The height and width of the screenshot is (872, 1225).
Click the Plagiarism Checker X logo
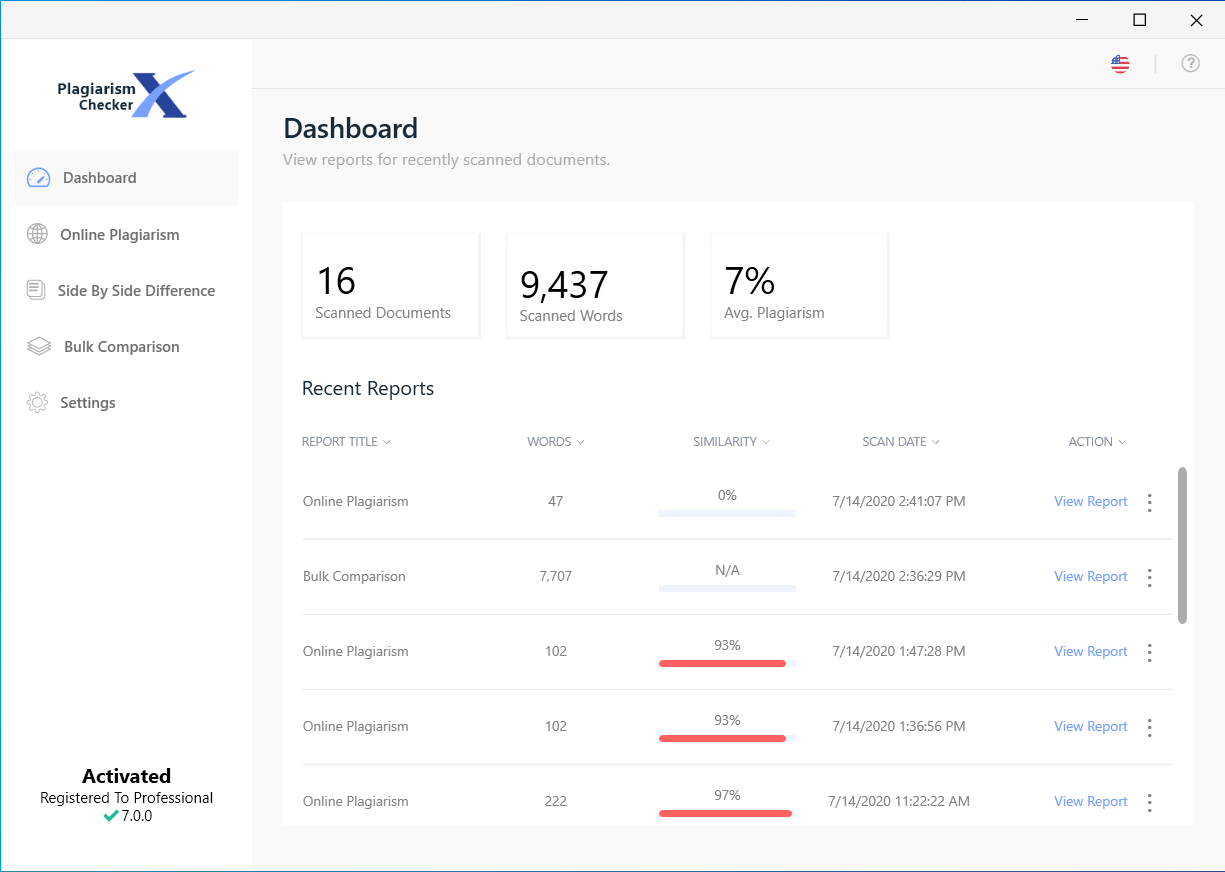(x=126, y=95)
